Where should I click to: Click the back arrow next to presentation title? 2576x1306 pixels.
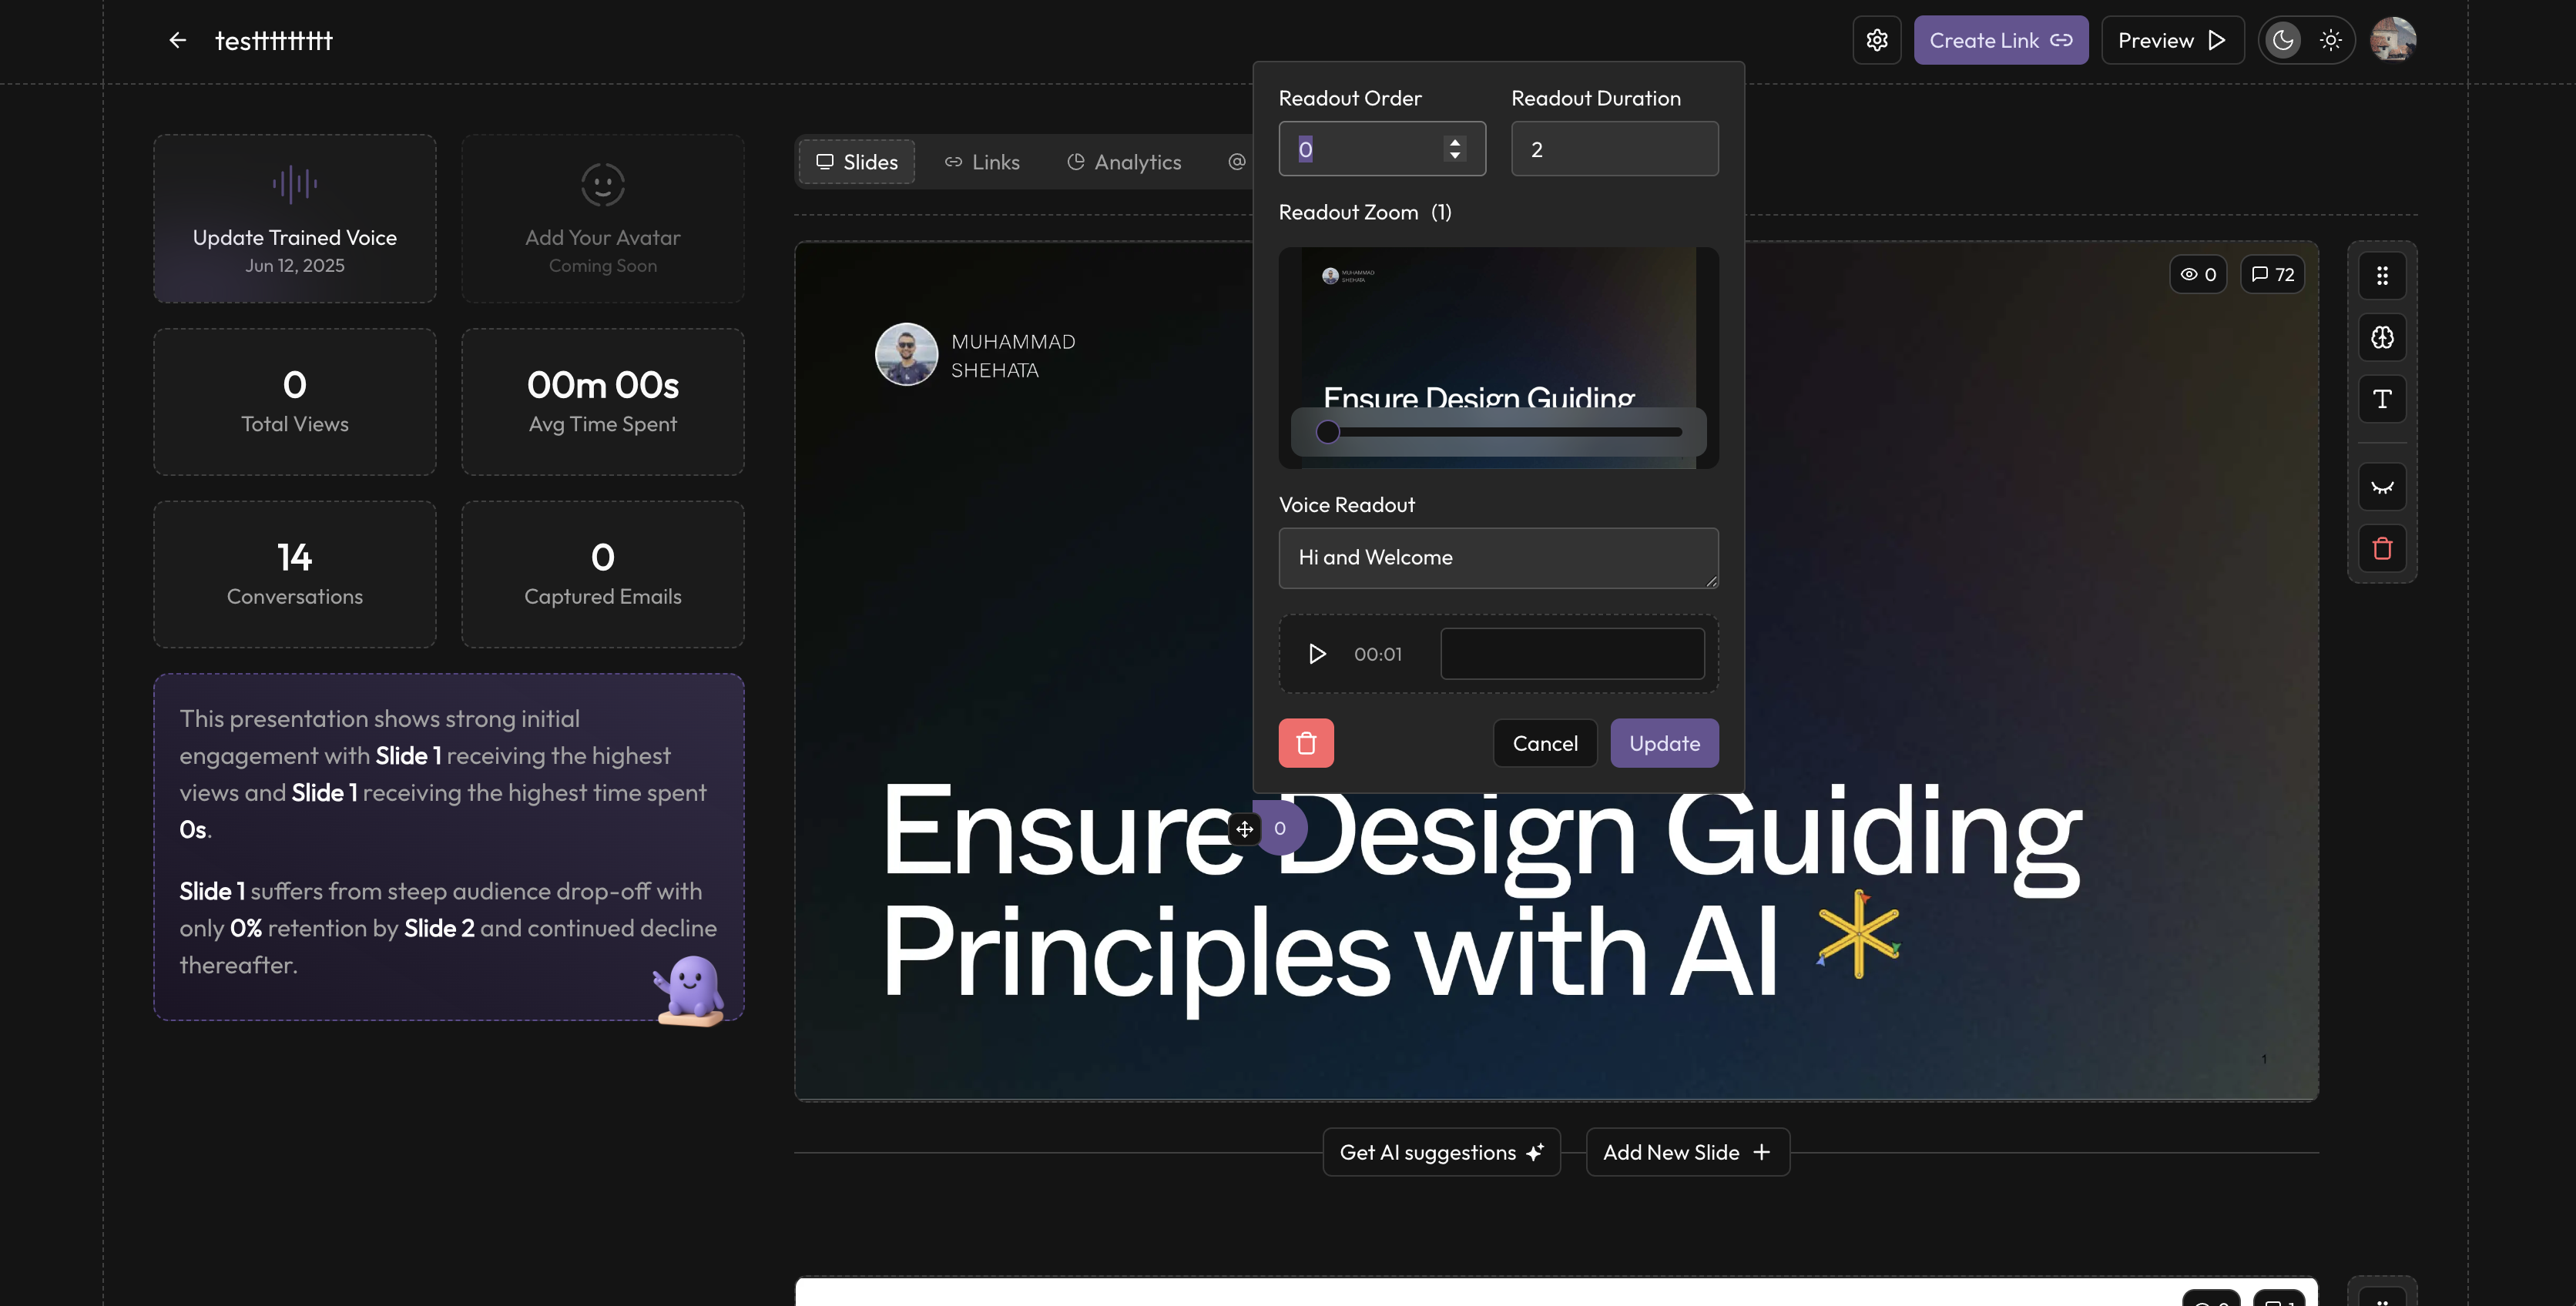177,40
